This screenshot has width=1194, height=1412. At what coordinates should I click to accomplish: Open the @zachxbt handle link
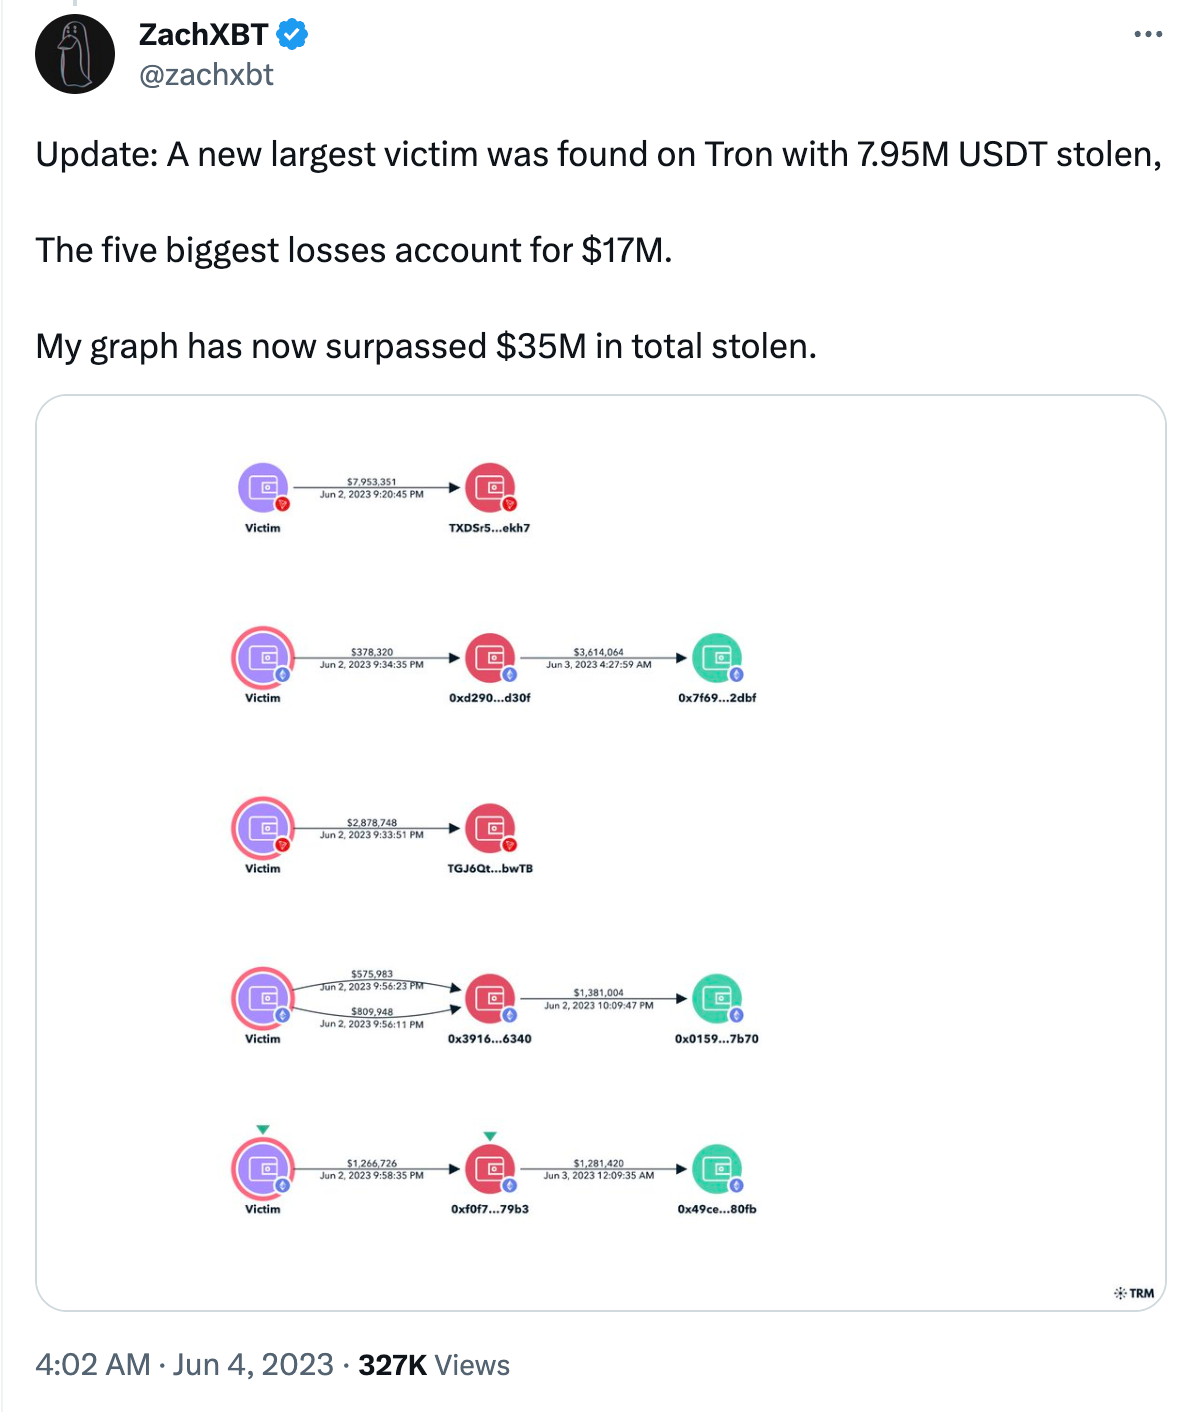(206, 75)
